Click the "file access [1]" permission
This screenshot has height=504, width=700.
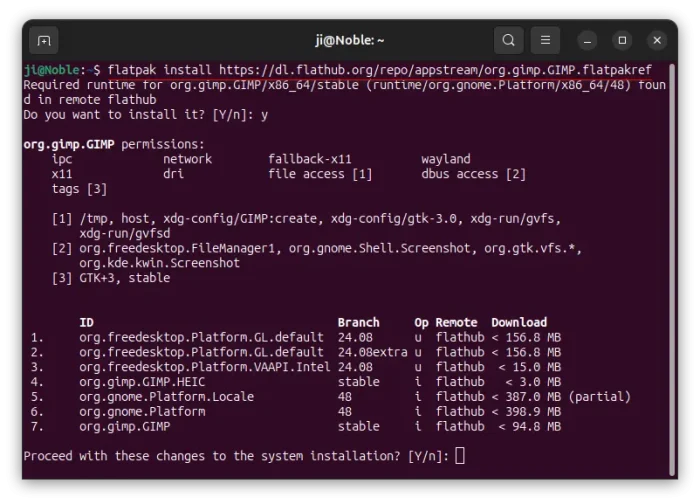(320, 174)
